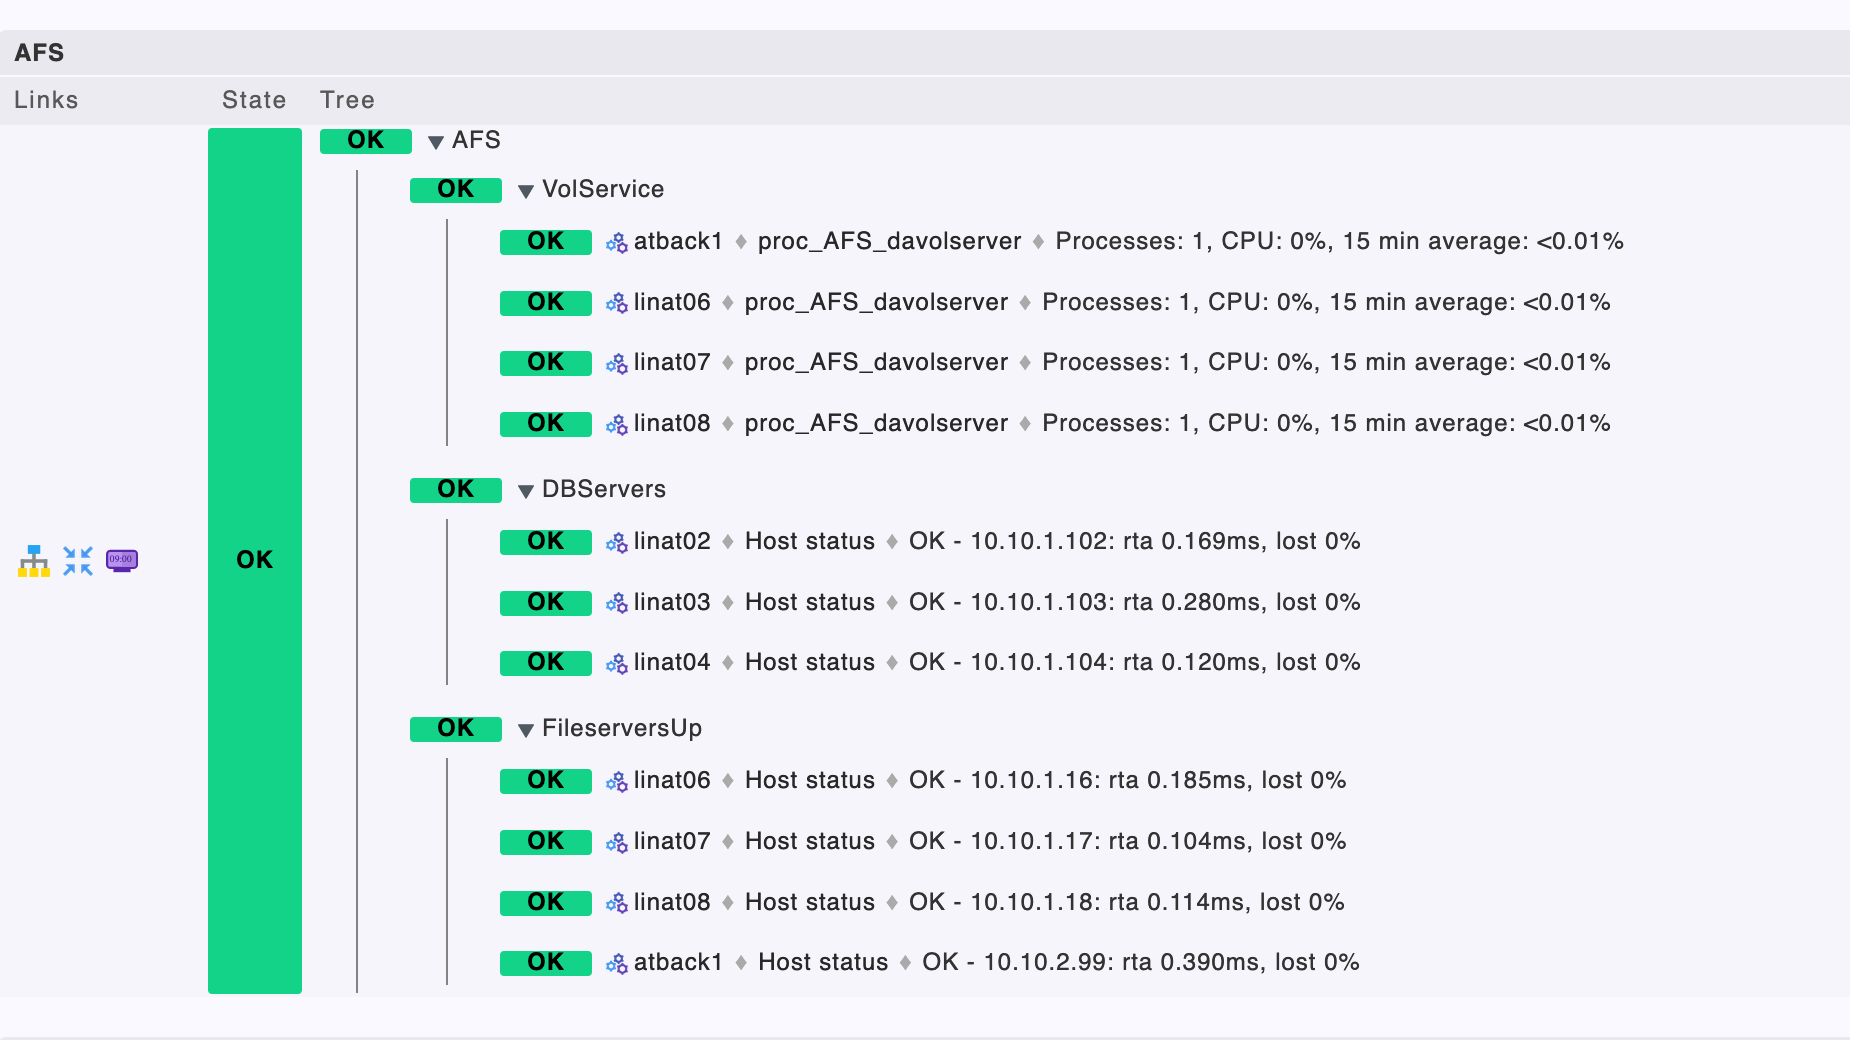Click the blue inward-arrows collapse icon
The height and width of the screenshot is (1040, 1850).
tap(78, 561)
